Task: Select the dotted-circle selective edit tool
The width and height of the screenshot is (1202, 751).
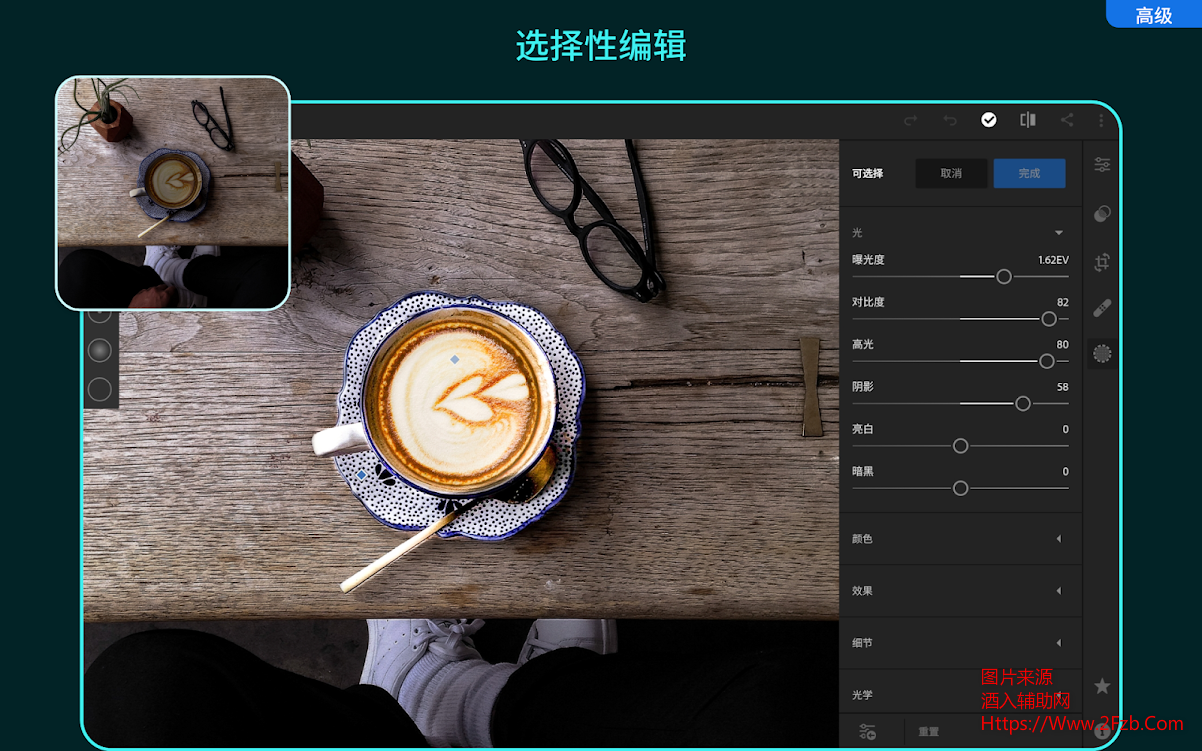Action: pyautogui.click(x=1102, y=353)
